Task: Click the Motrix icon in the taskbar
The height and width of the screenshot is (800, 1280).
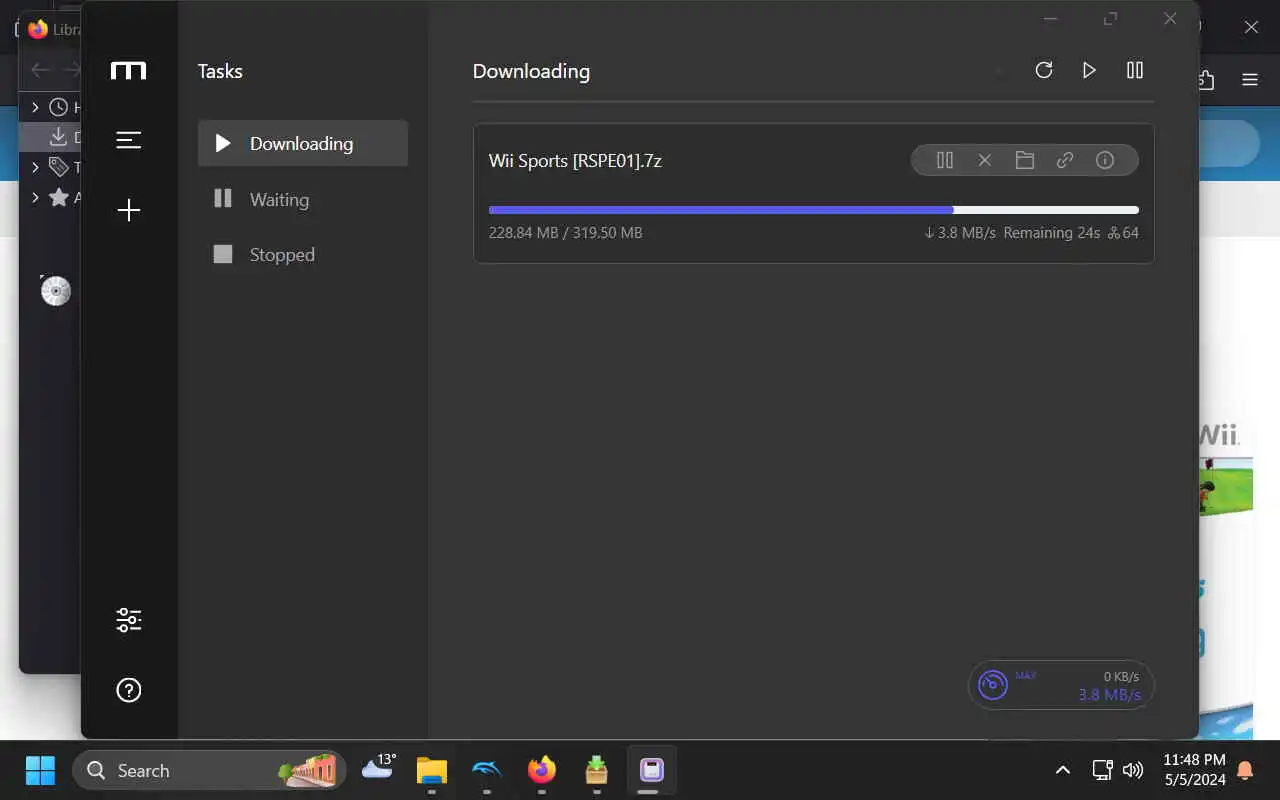Action: 652,770
